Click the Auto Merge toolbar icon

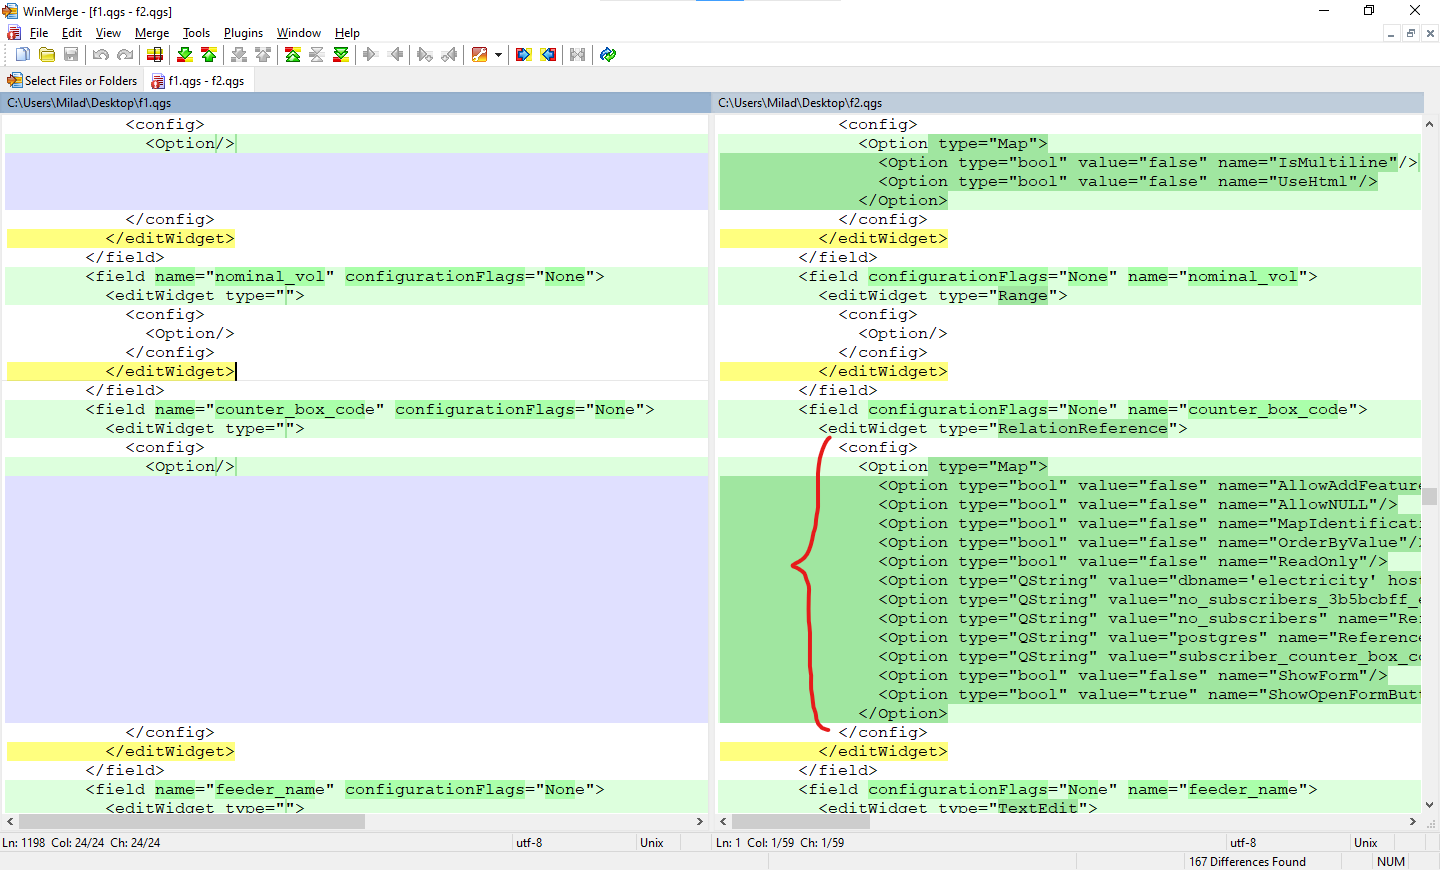click(x=577, y=54)
